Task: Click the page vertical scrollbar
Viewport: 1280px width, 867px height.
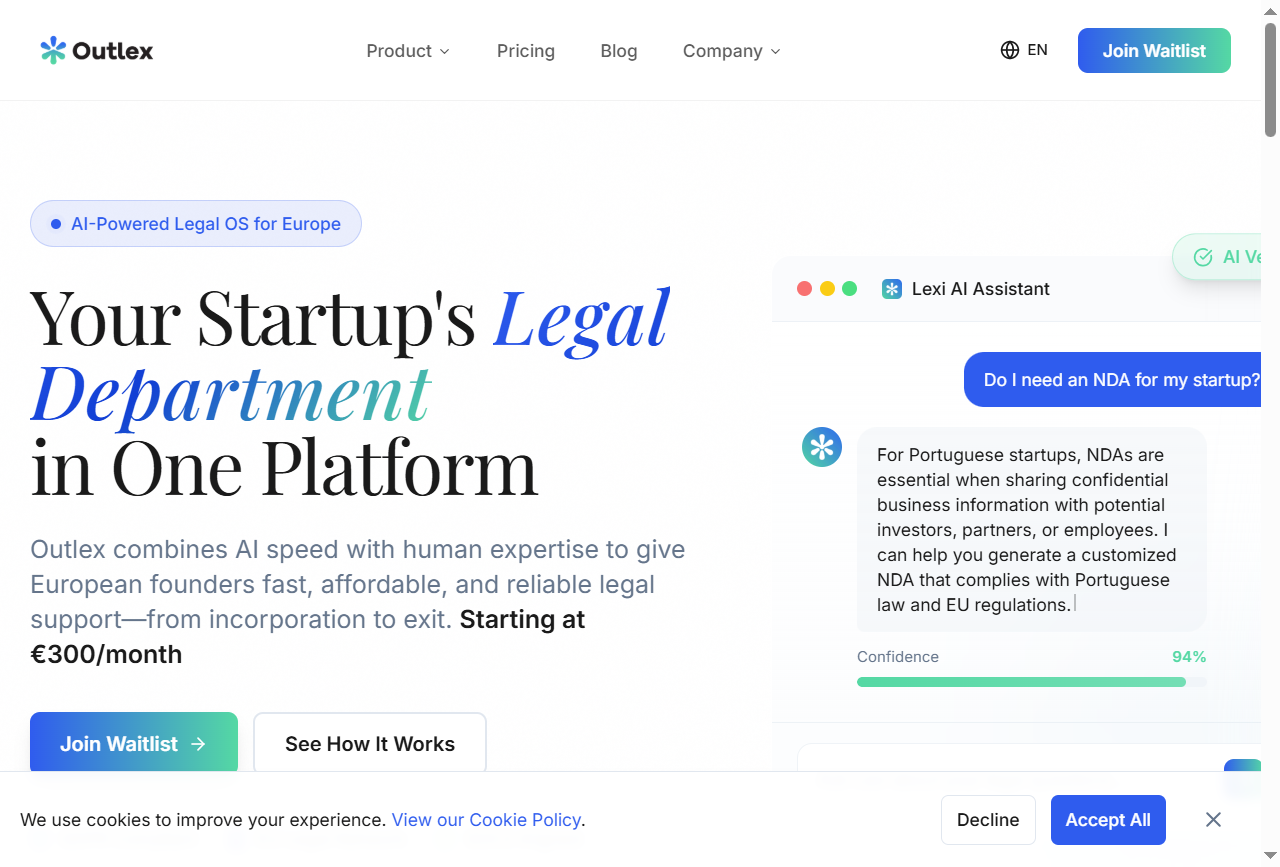Action: point(1270,80)
